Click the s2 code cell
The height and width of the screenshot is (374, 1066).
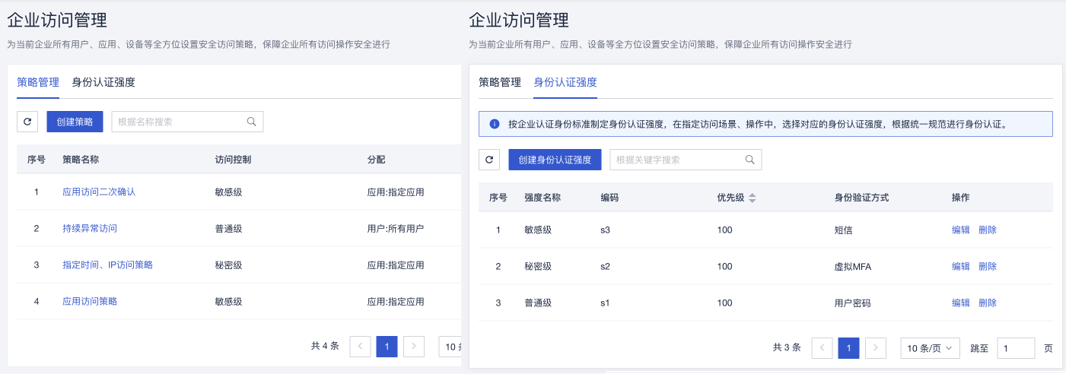606,267
